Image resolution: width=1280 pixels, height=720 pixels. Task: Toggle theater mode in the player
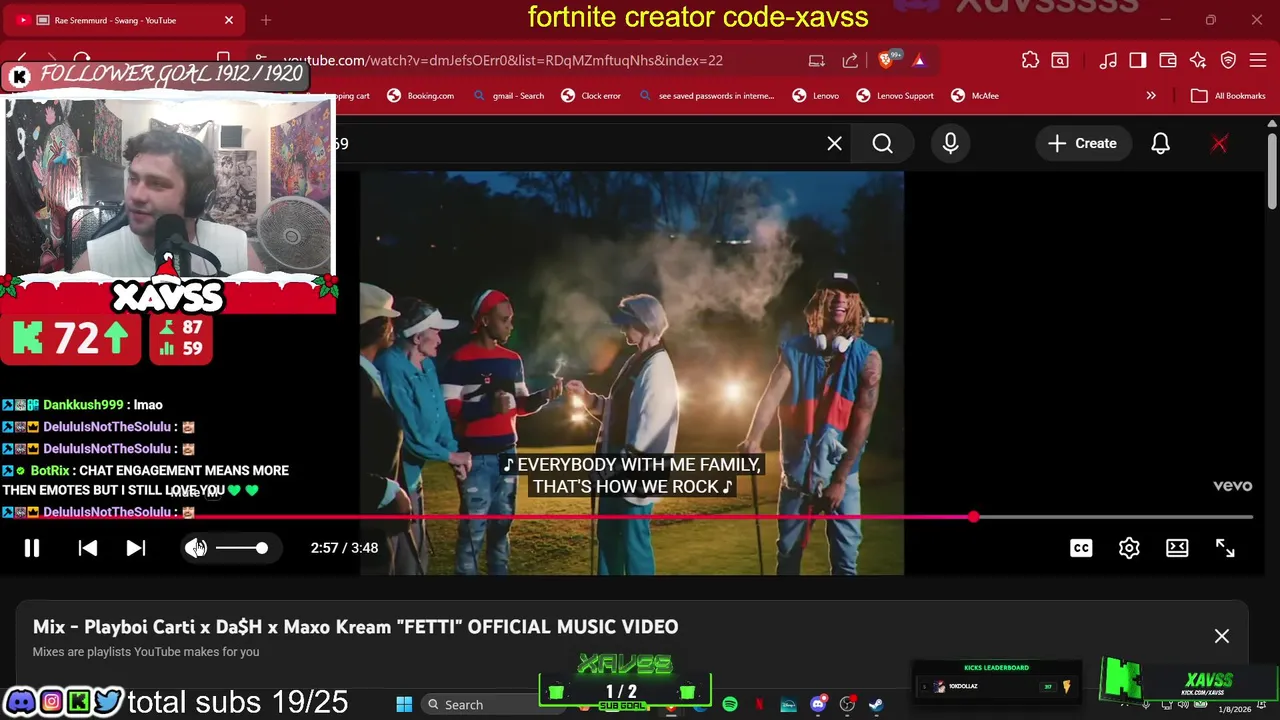point(1177,548)
